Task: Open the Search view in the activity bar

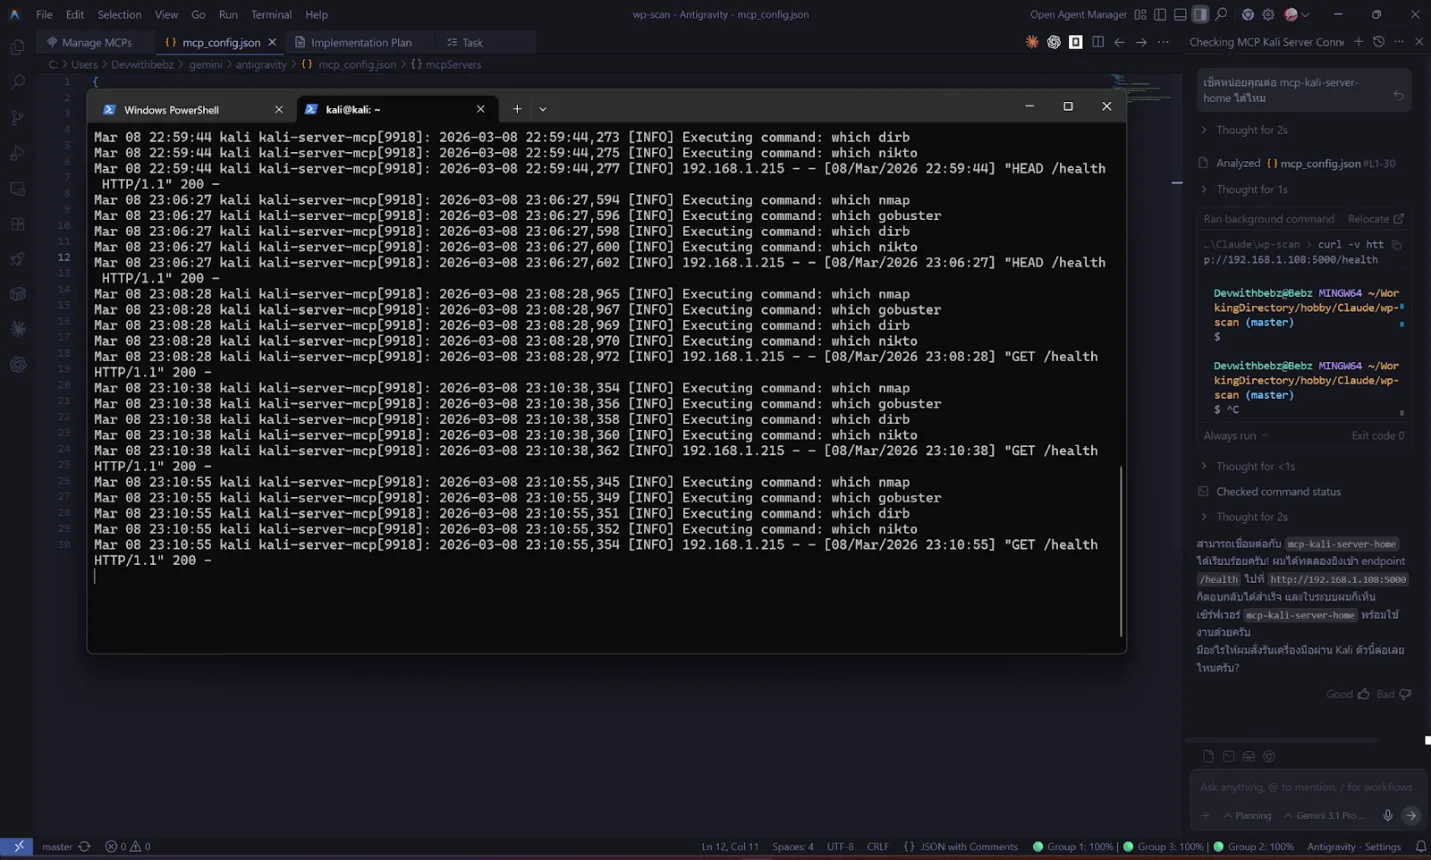Action: coord(18,82)
